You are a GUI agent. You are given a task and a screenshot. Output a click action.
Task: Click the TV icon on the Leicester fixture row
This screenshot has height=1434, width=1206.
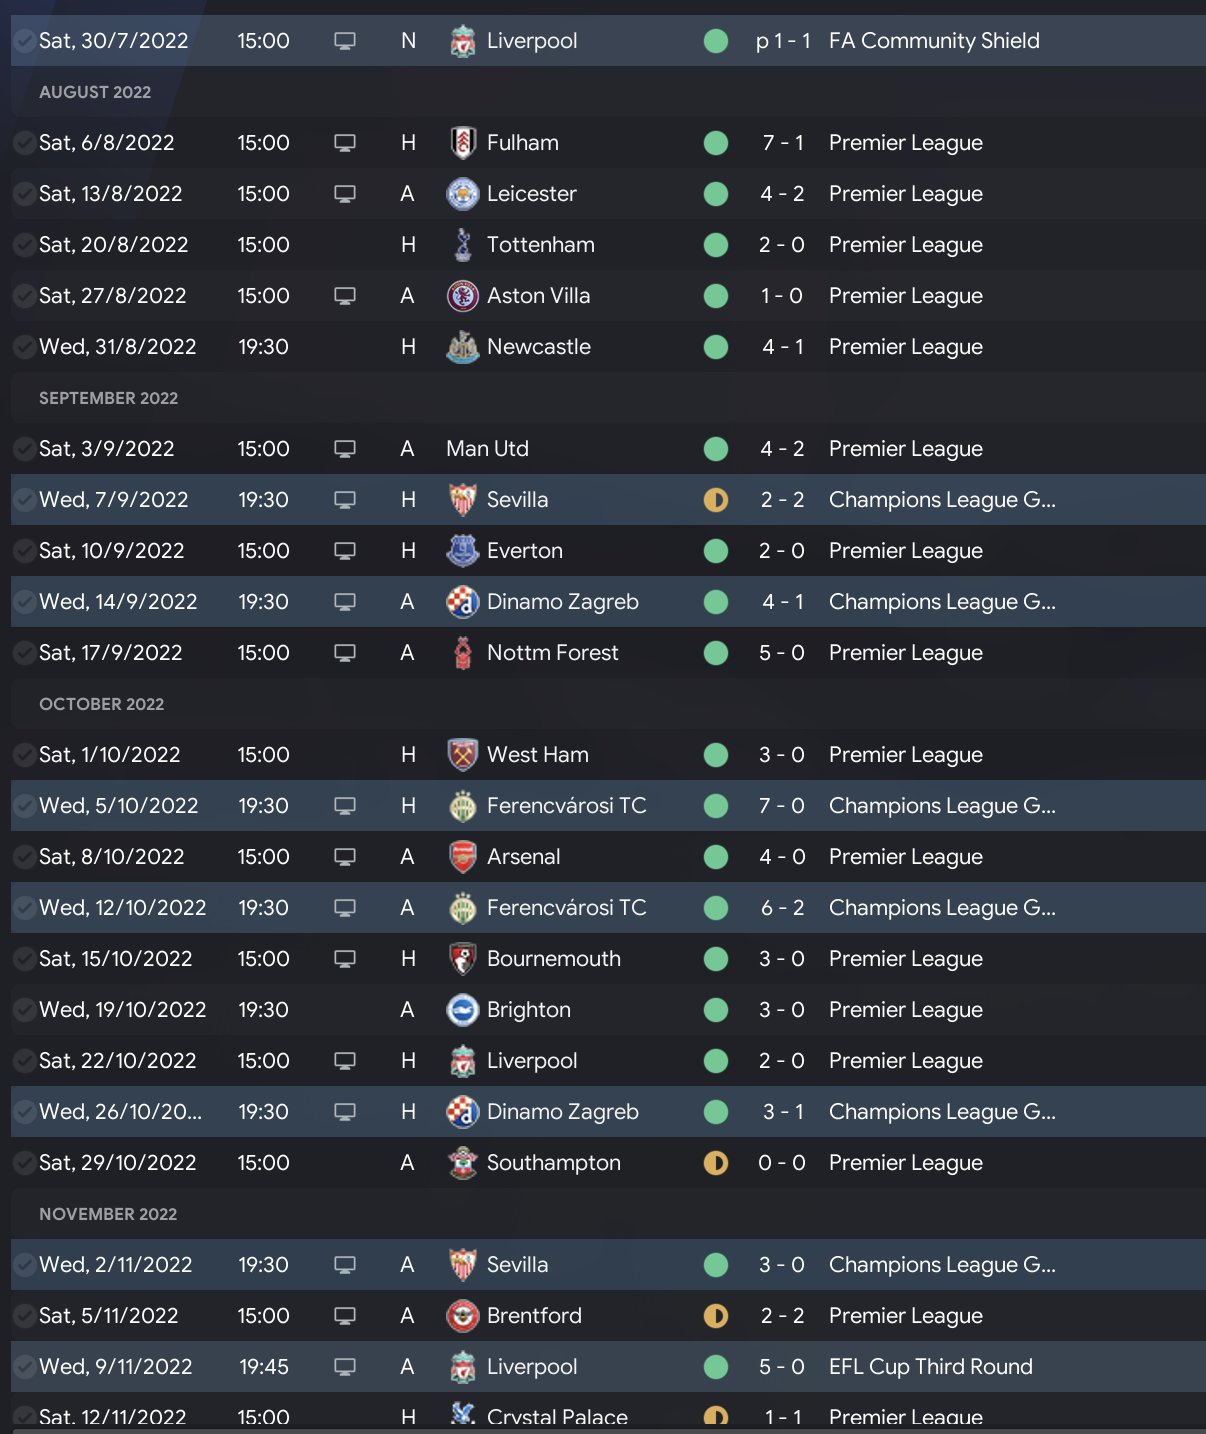click(x=345, y=194)
